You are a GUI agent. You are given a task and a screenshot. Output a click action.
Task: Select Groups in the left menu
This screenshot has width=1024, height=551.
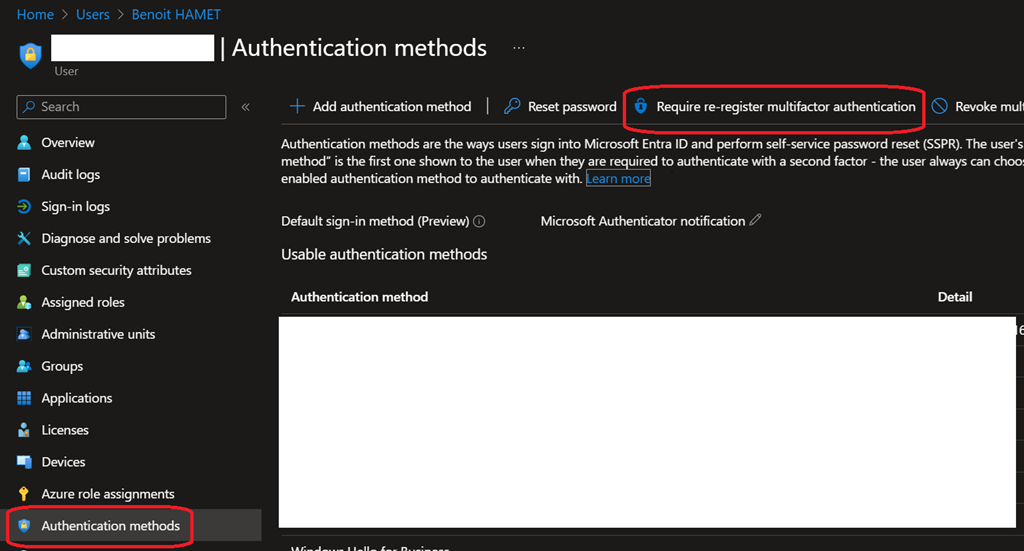pos(62,366)
